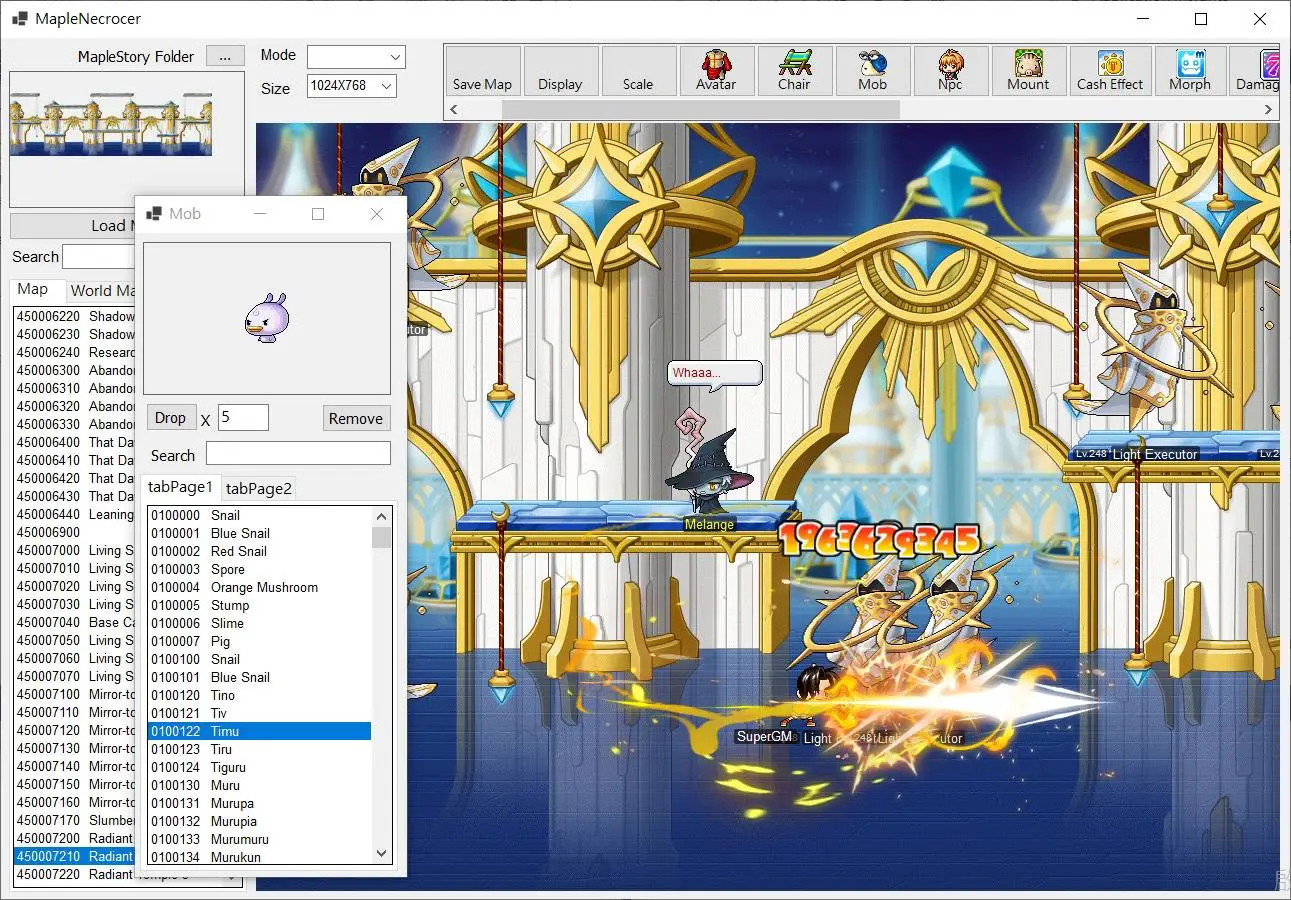Image resolution: width=1291 pixels, height=900 pixels.
Task: Click toolbar scroll left arrow
Action: coord(454,109)
